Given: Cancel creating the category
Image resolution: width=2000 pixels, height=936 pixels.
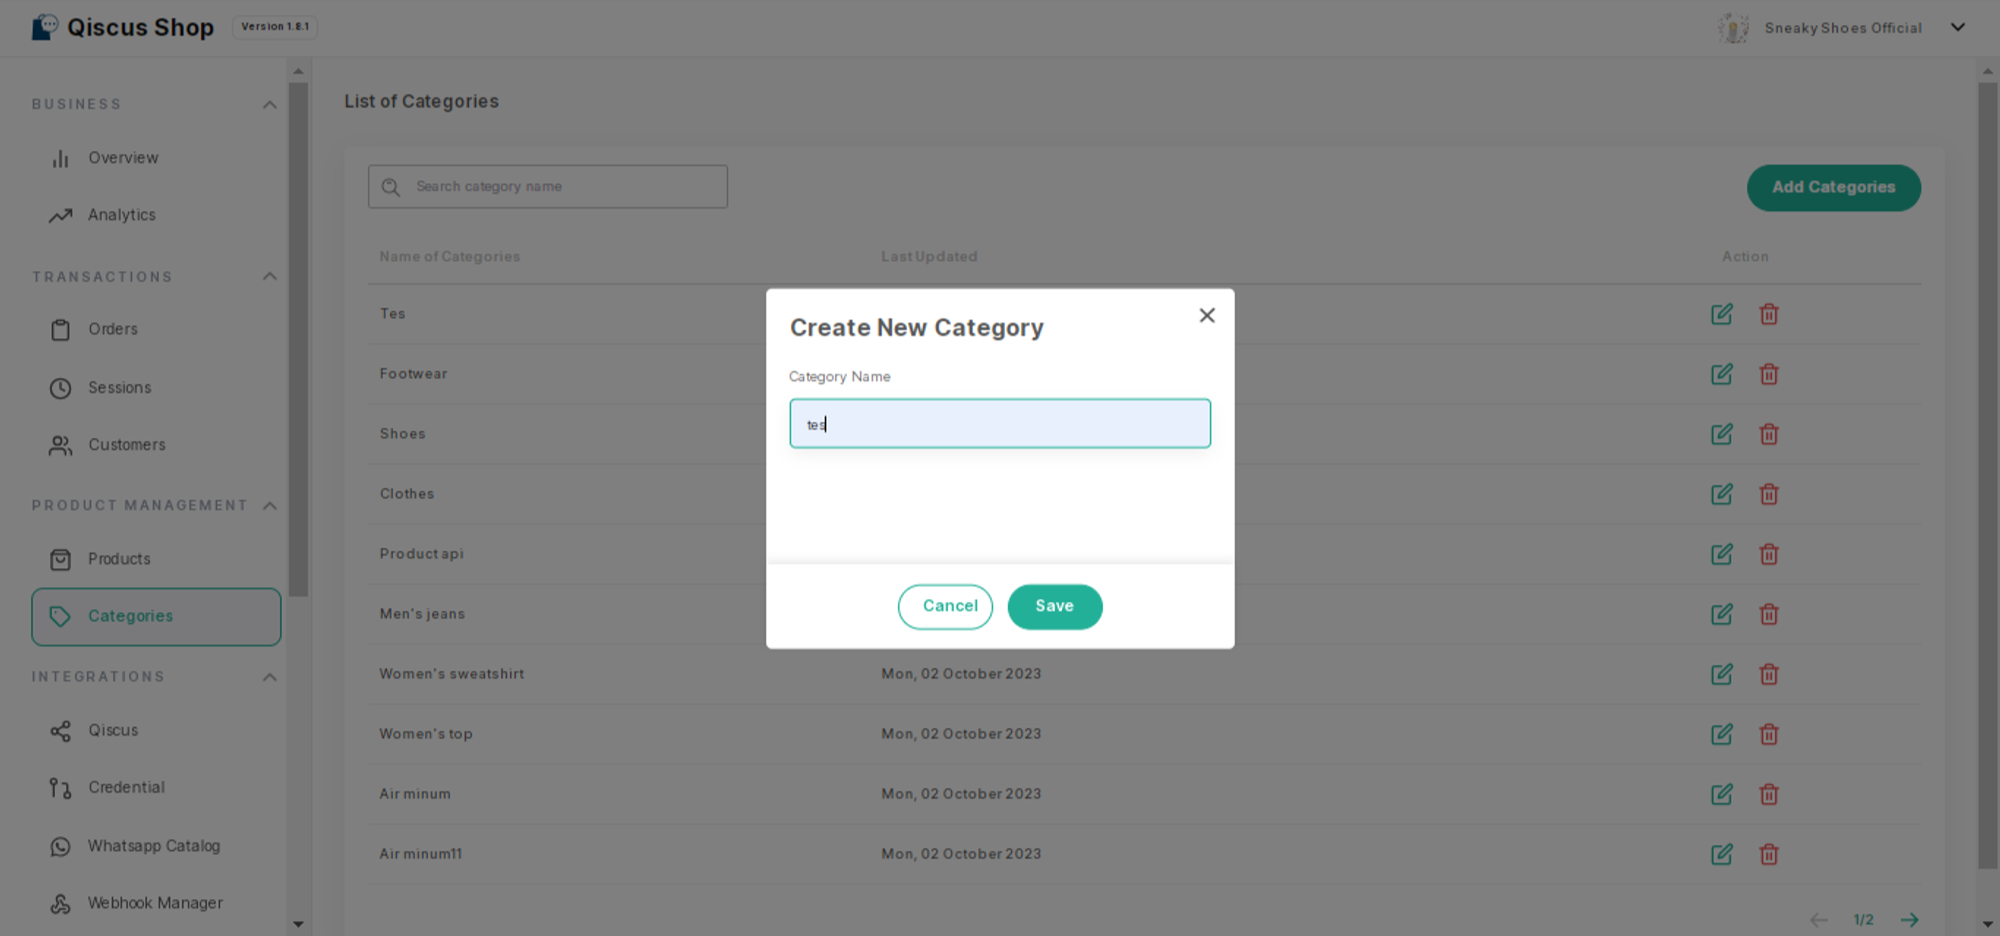Looking at the screenshot, I should click(x=945, y=606).
